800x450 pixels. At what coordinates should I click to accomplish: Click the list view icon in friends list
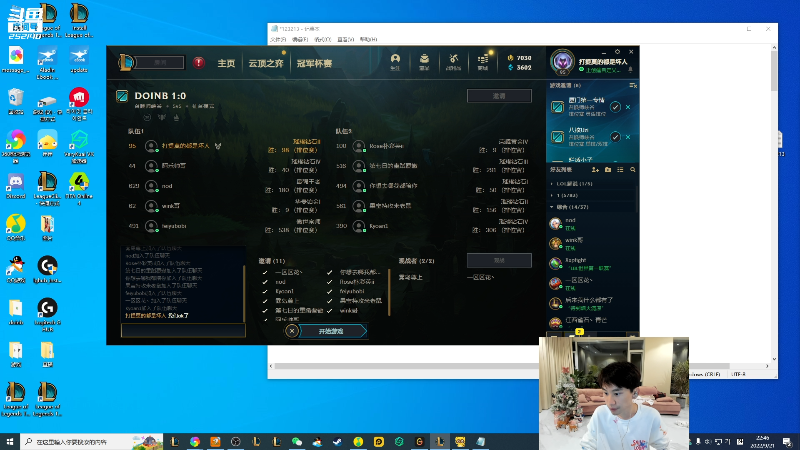[620, 169]
